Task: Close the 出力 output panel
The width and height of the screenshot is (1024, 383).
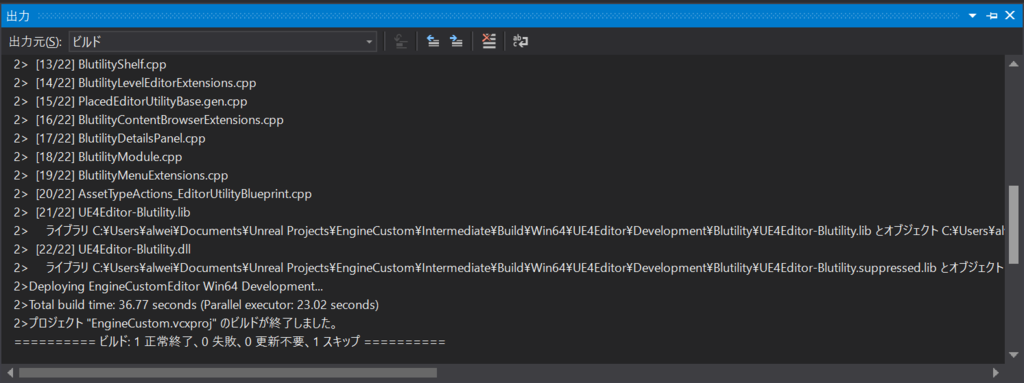Action: [x=1010, y=15]
